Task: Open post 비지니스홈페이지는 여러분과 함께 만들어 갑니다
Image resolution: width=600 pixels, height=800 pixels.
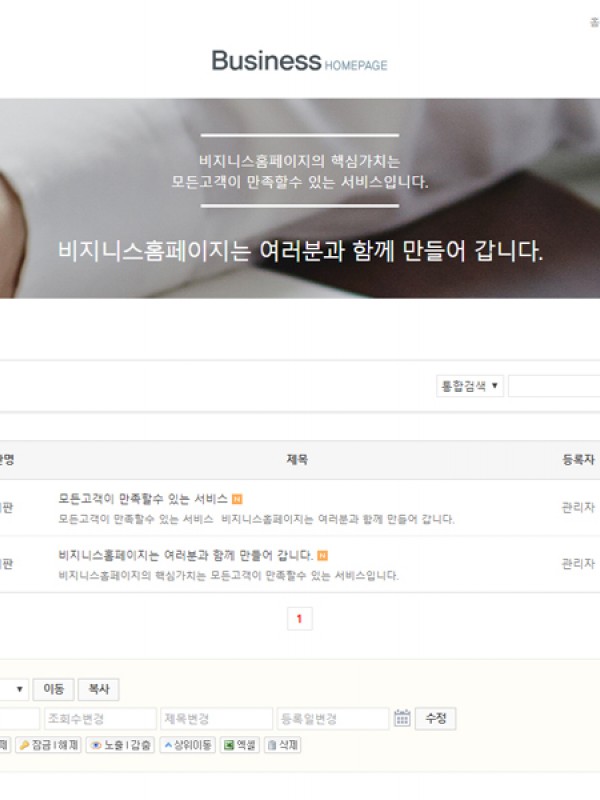Action: tap(185, 555)
